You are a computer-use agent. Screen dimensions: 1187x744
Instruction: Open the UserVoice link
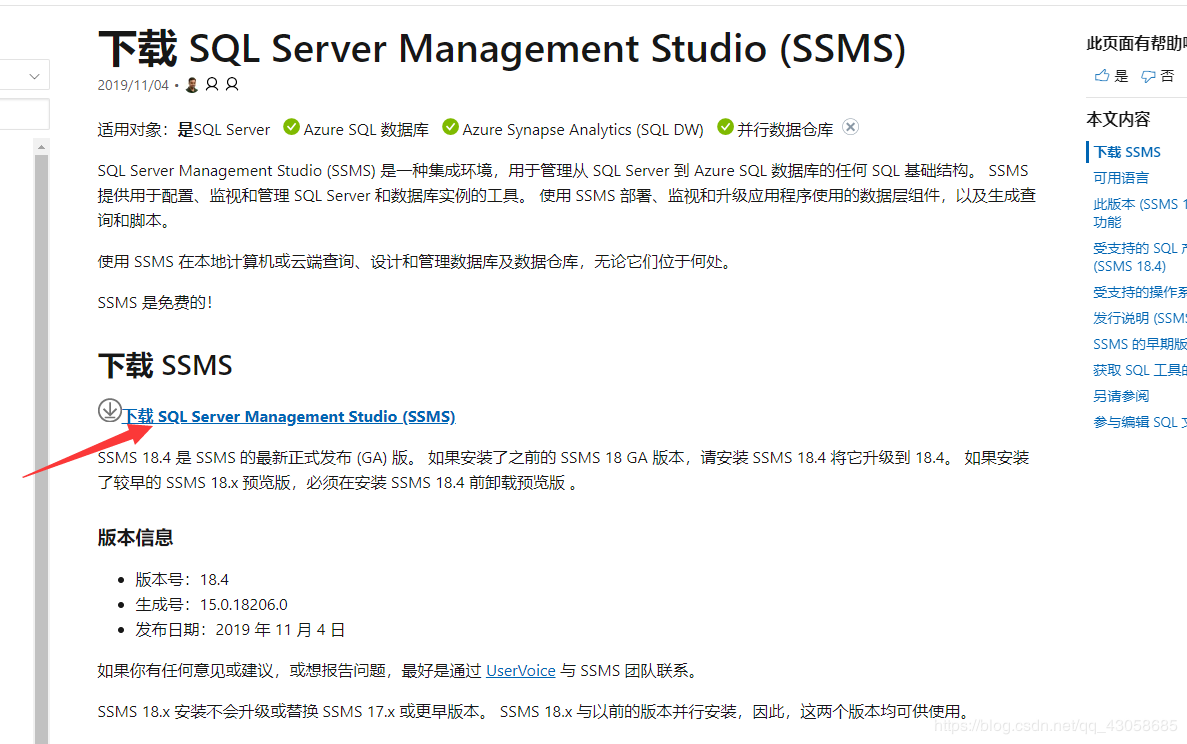(x=520, y=670)
